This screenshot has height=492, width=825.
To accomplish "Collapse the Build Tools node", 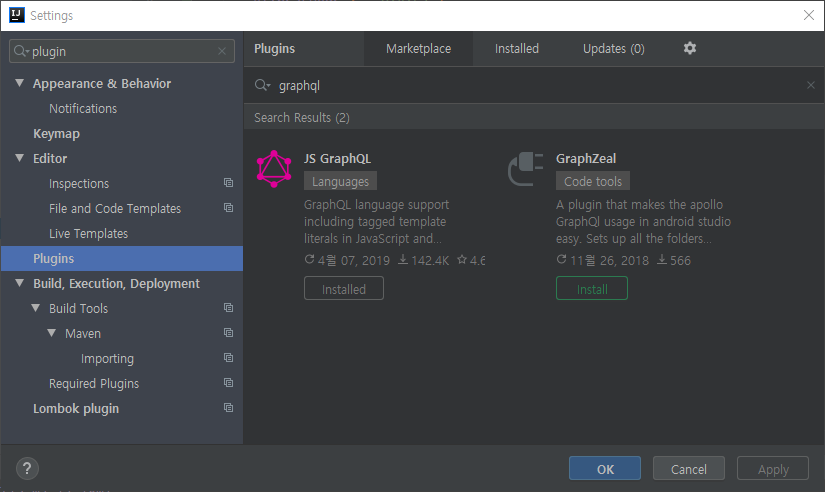I will coord(36,308).
